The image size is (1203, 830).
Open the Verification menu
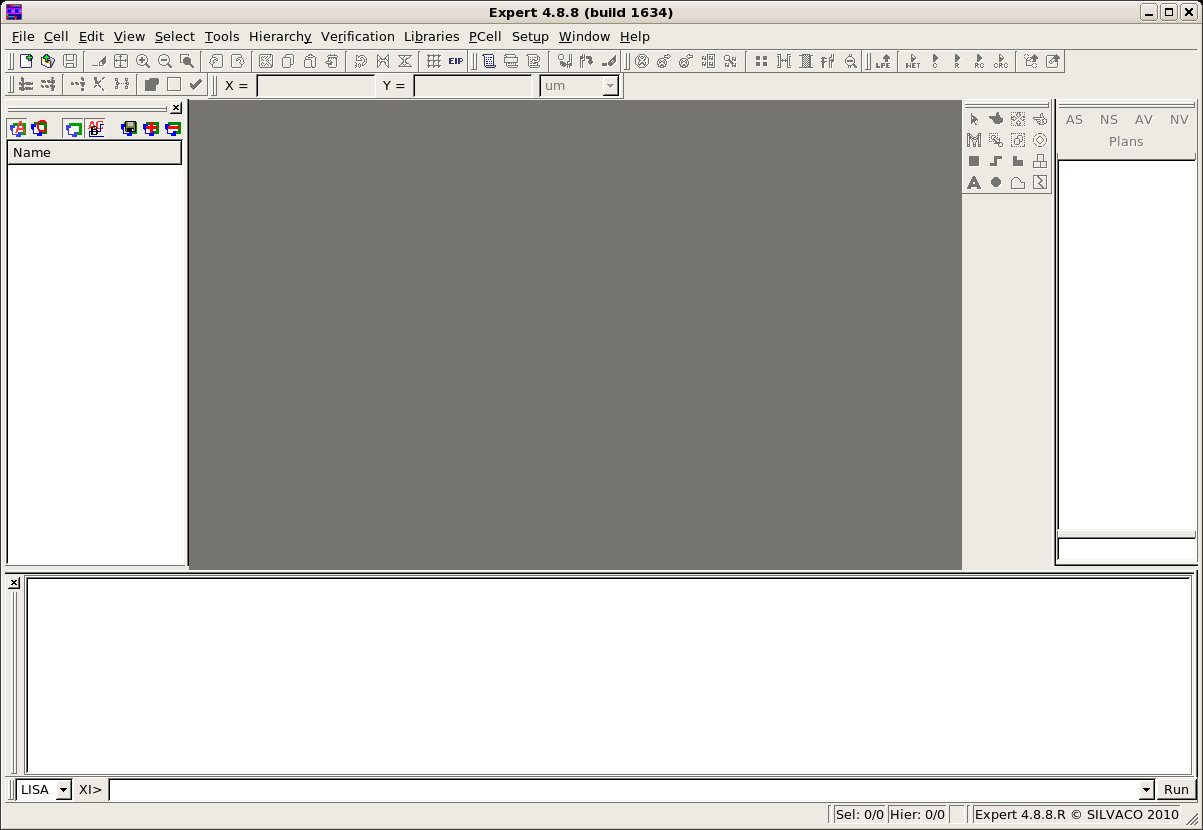(357, 36)
